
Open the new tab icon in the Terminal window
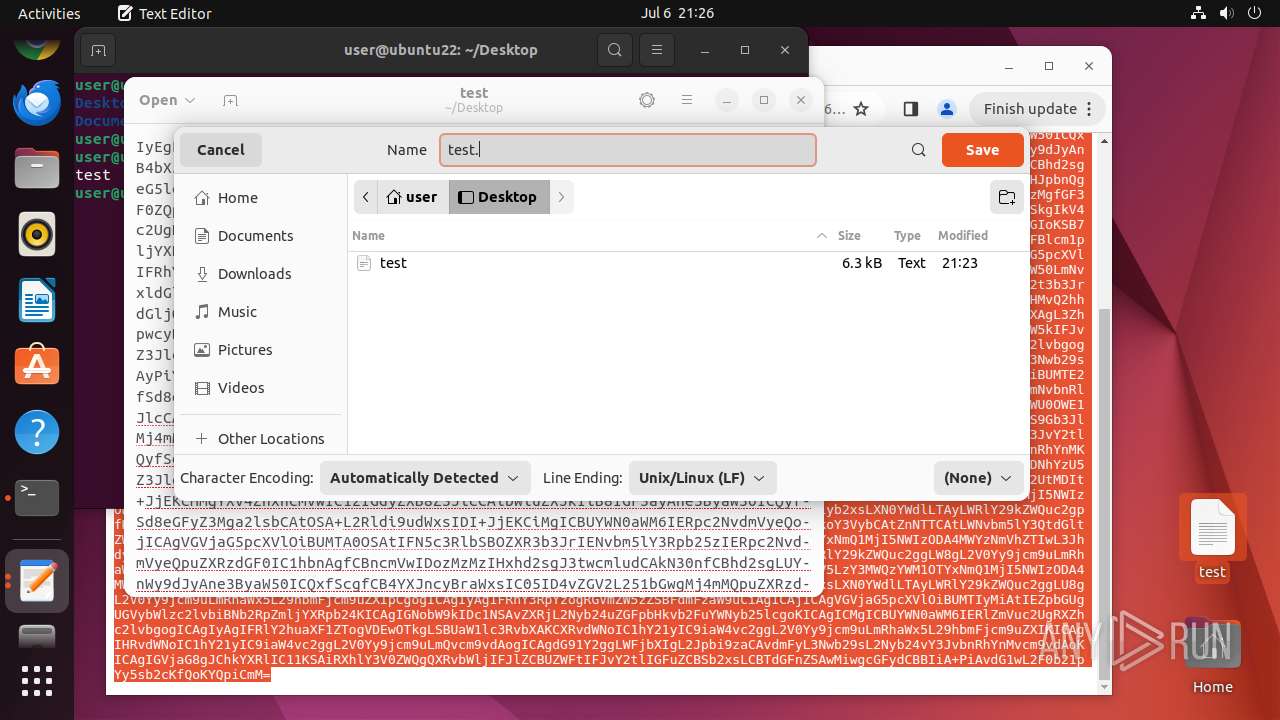(x=98, y=50)
